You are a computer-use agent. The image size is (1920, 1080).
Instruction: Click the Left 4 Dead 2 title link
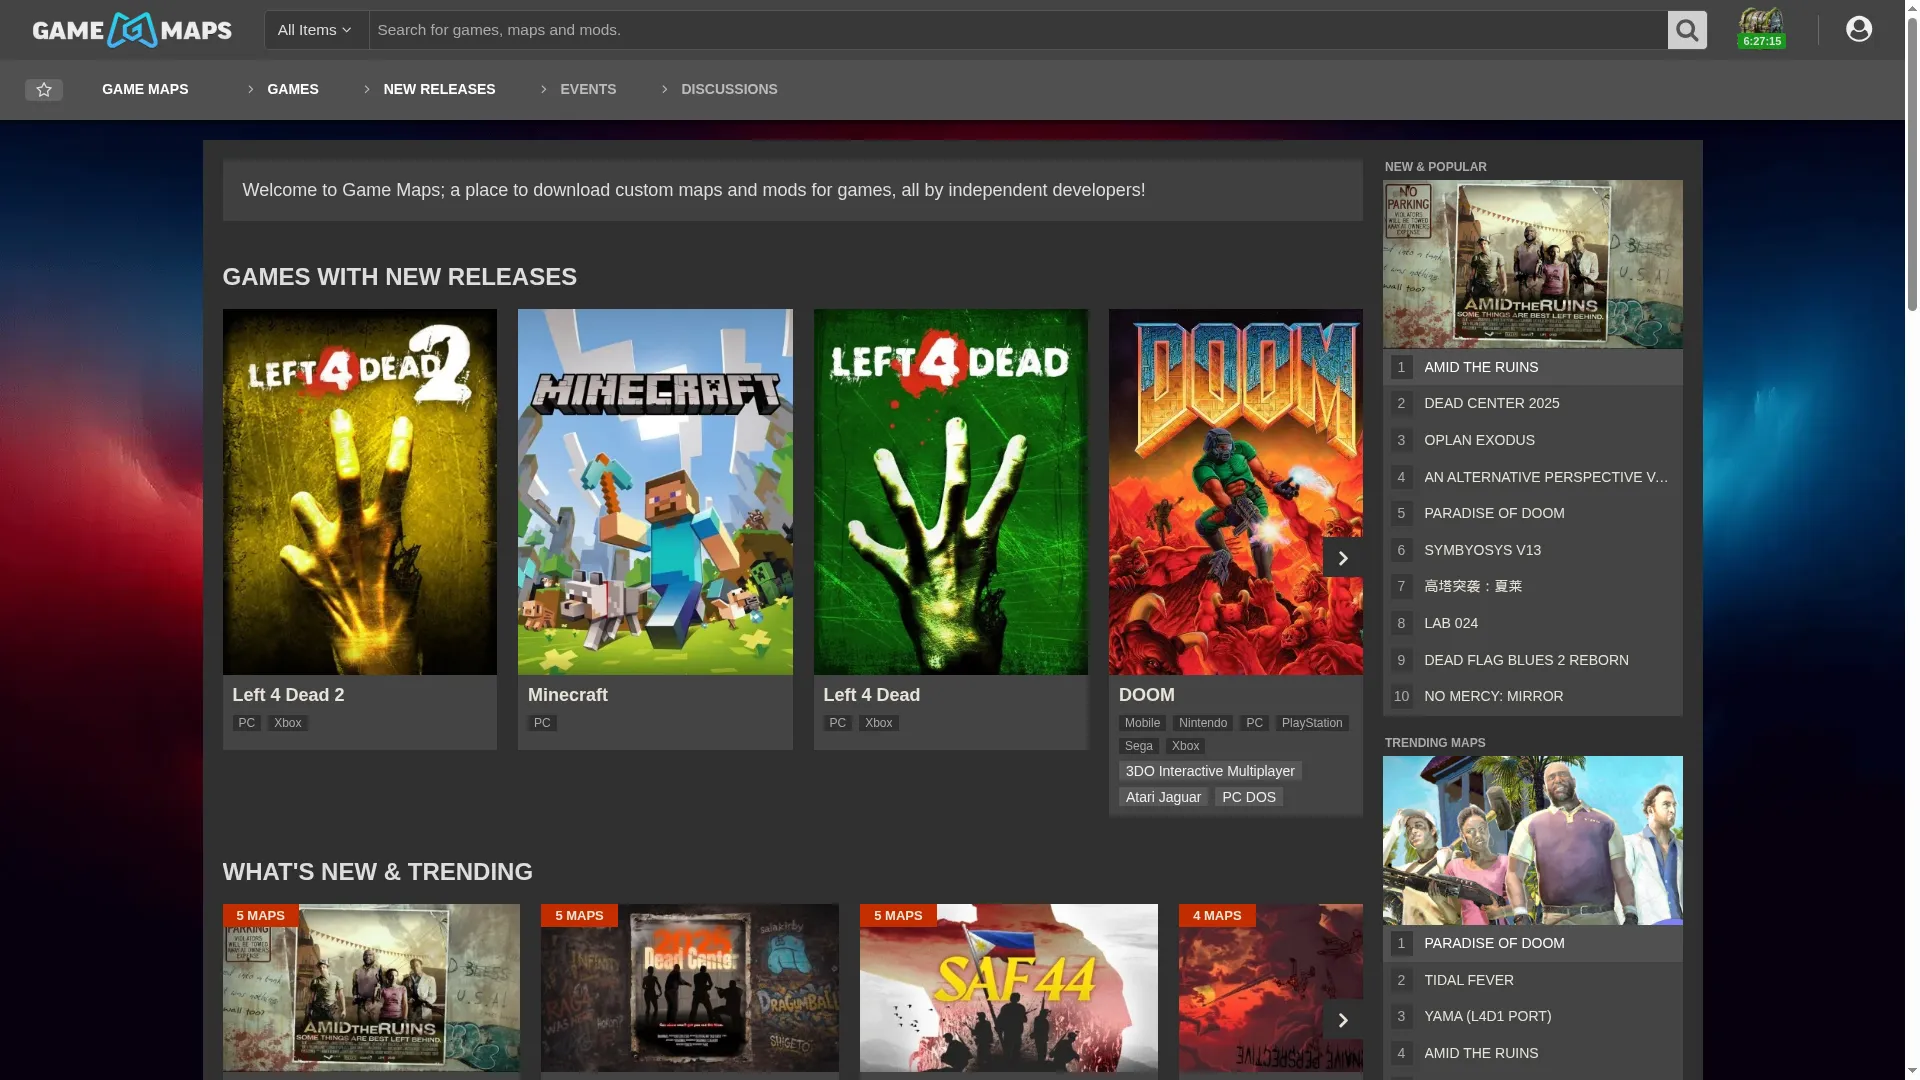point(288,695)
